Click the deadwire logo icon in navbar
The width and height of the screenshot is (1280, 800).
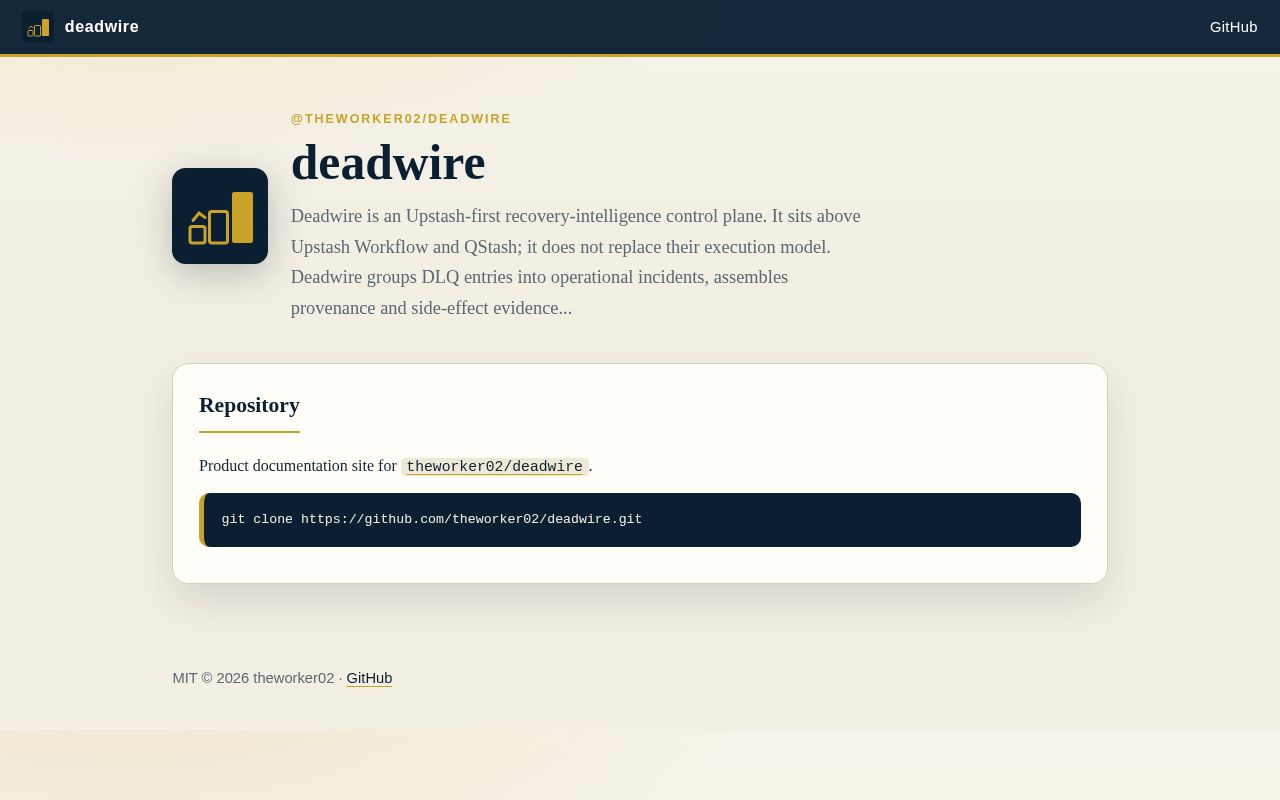[x=38, y=27]
